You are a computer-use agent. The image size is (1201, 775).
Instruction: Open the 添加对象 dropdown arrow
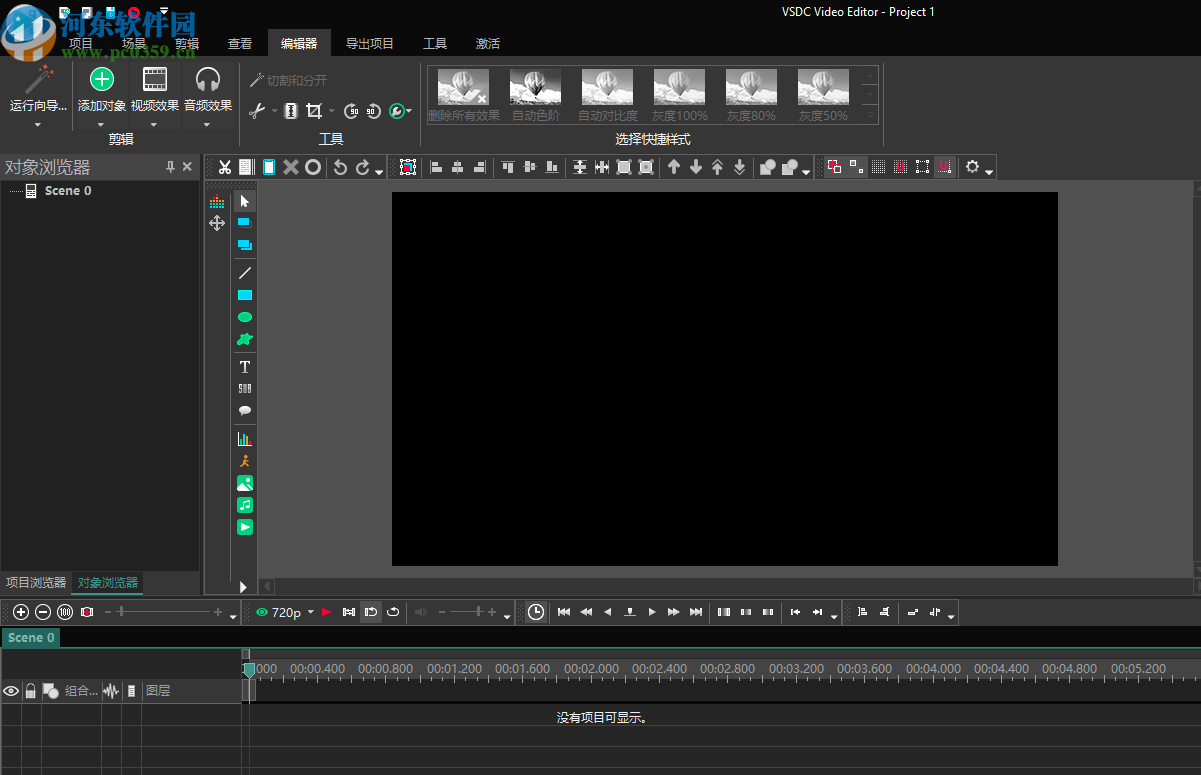point(101,125)
